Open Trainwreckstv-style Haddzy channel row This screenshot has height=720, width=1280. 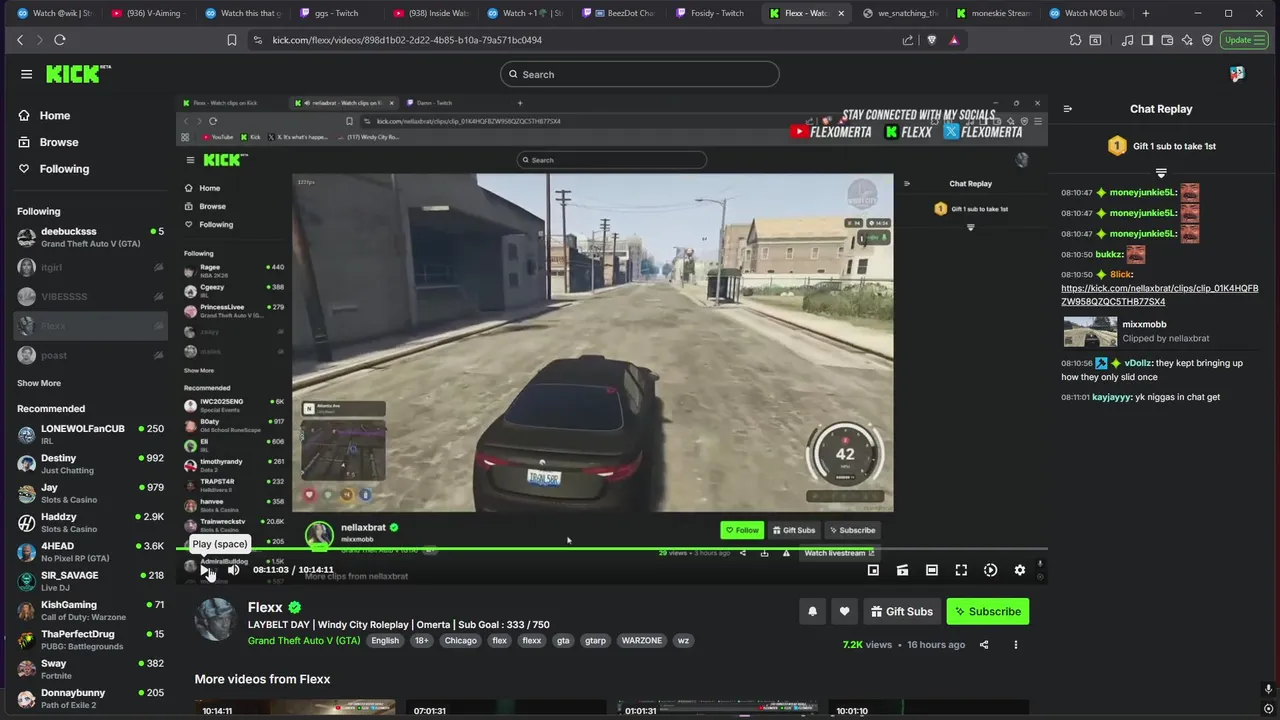(90, 522)
